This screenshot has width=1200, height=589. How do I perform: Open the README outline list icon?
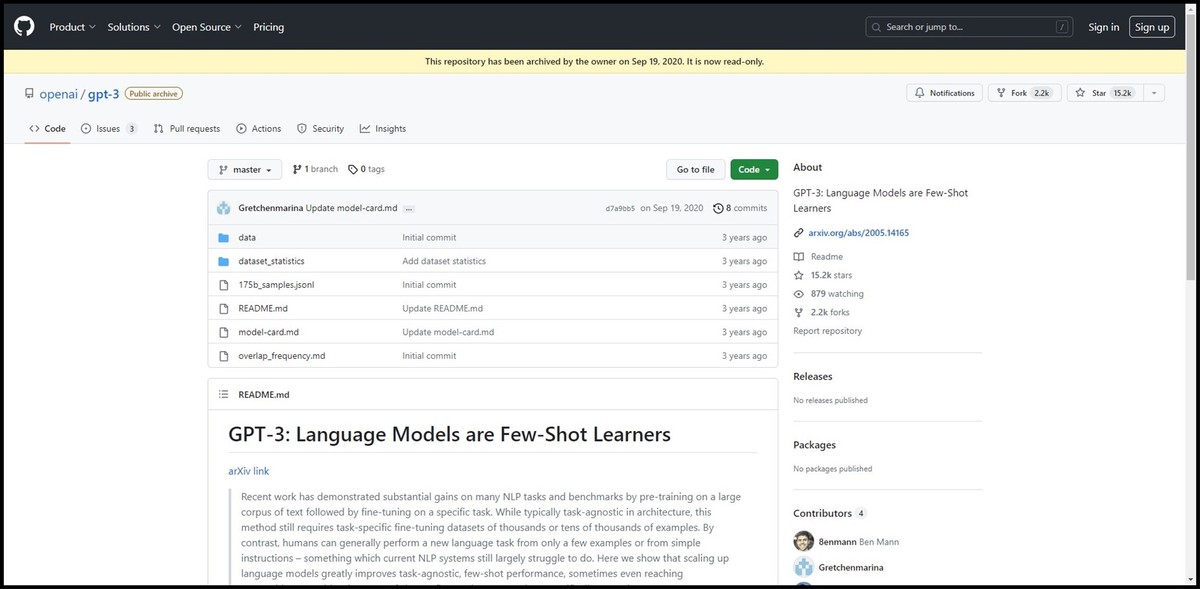224,395
